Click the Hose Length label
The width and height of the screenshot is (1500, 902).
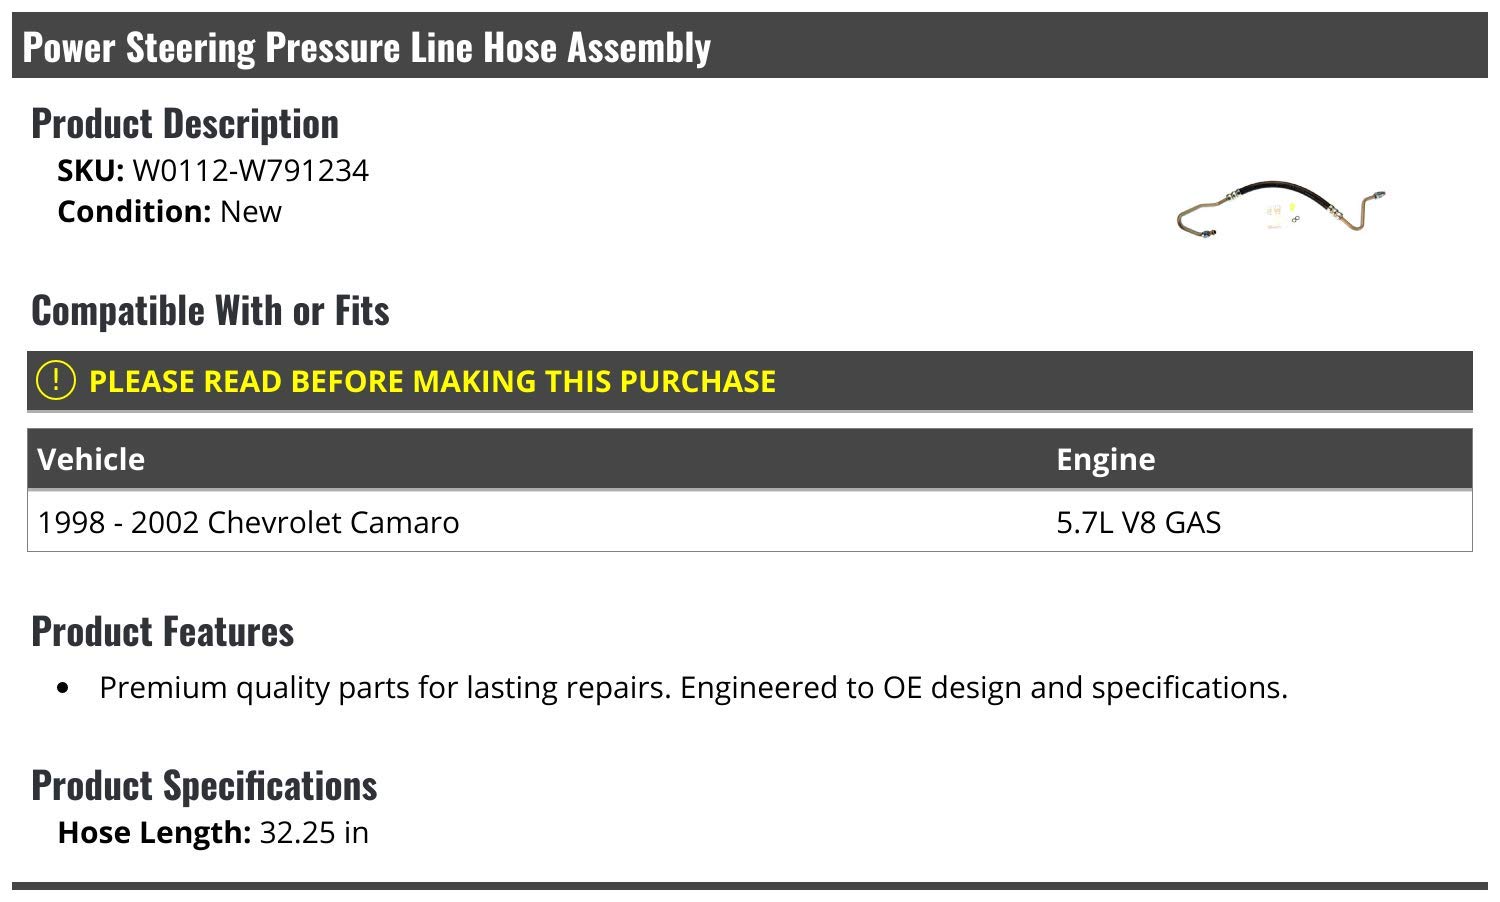coord(154,833)
